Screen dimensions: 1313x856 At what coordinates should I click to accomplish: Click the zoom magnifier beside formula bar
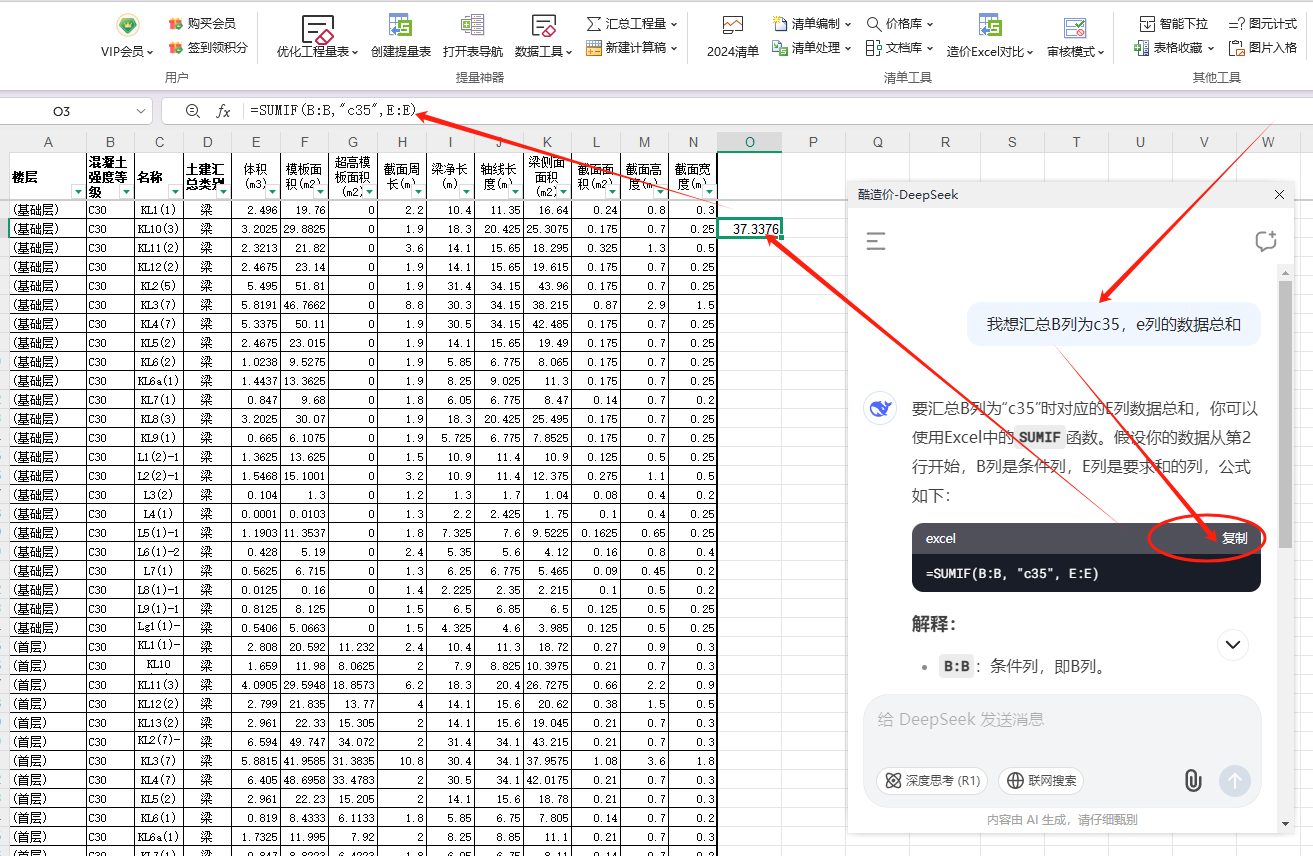pyautogui.click(x=193, y=112)
